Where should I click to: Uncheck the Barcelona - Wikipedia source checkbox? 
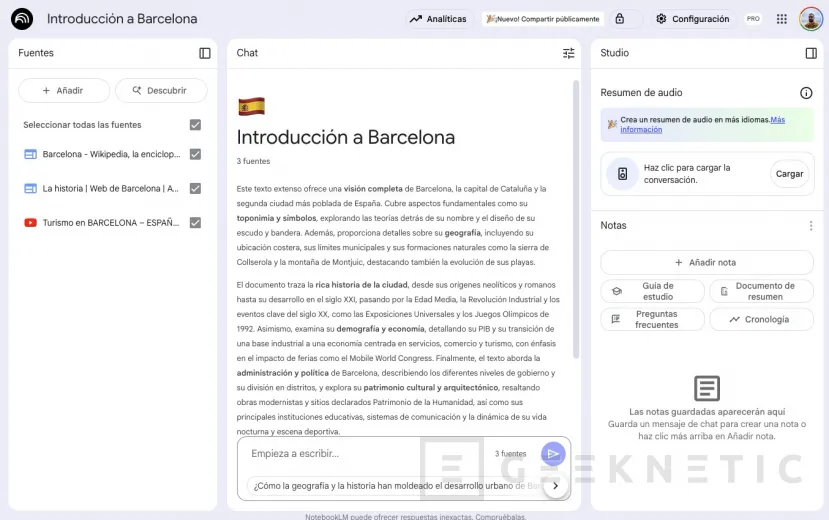pos(195,154)
